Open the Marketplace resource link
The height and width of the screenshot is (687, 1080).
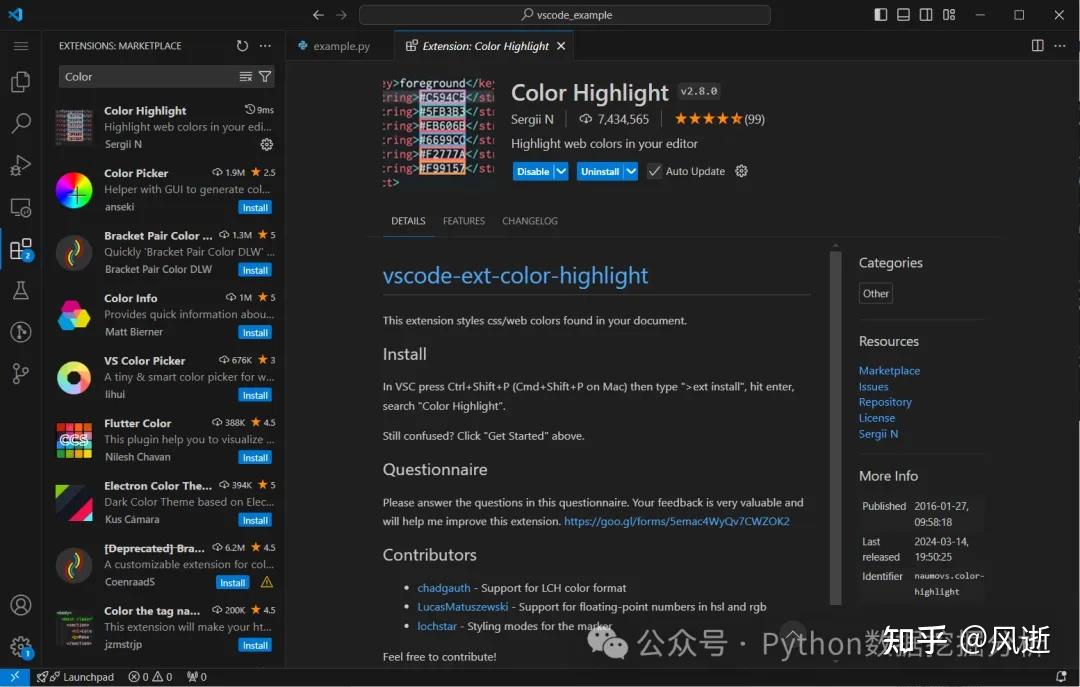[x=889, y=370]
